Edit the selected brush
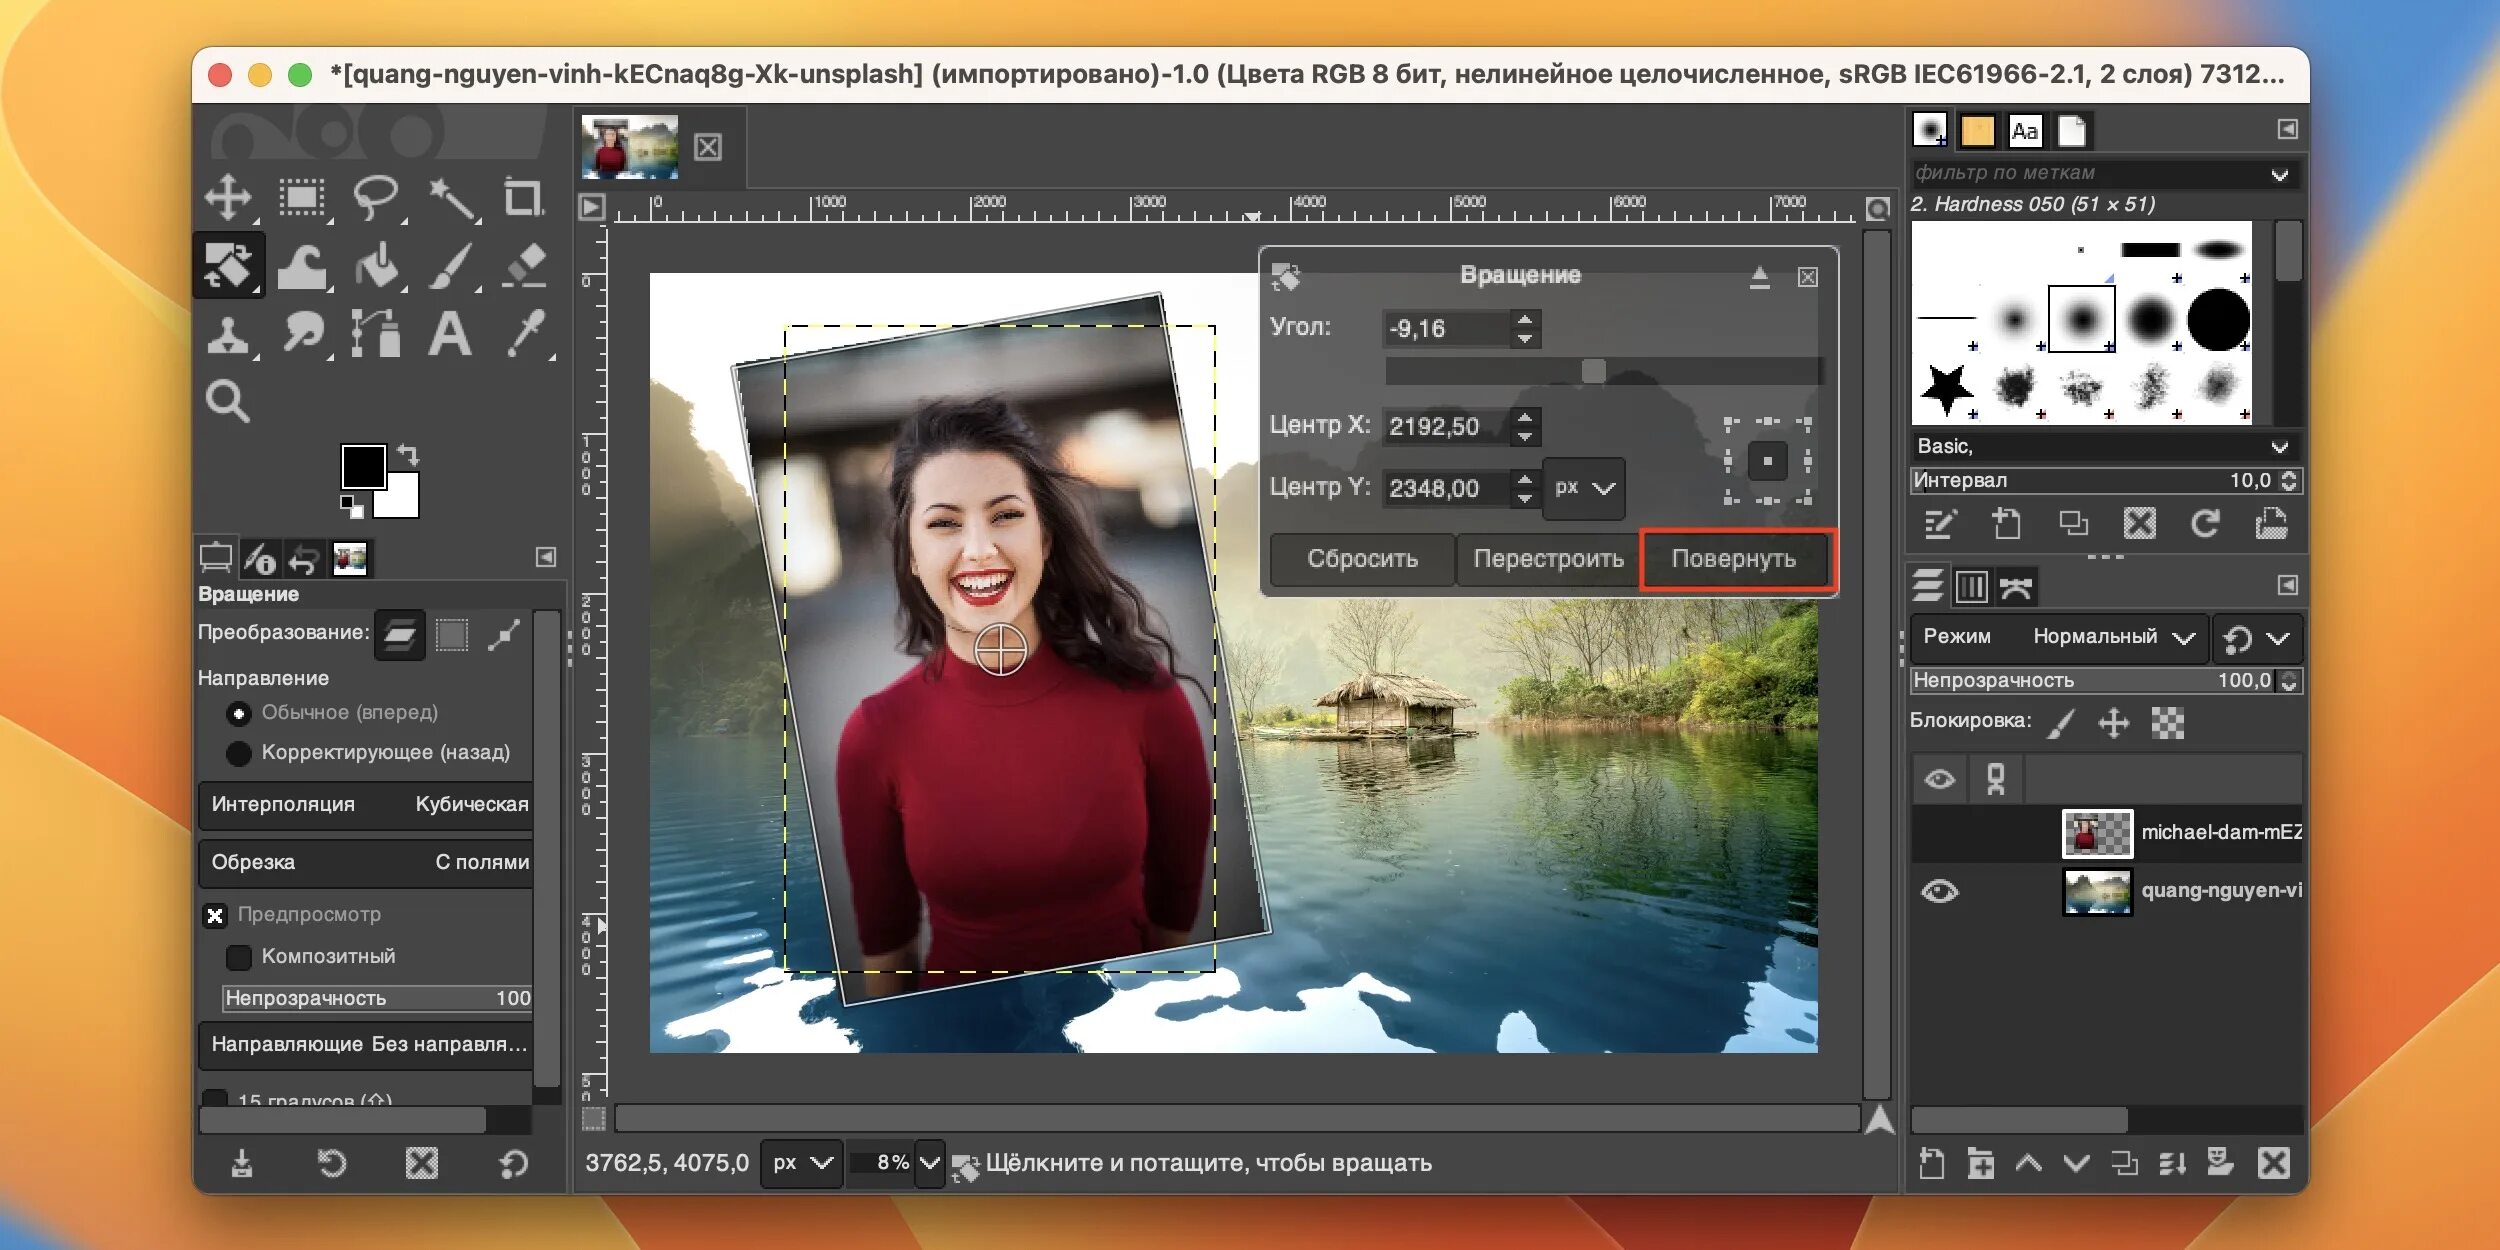Screen dimensions: 2500x1250 coord(1940,524)
